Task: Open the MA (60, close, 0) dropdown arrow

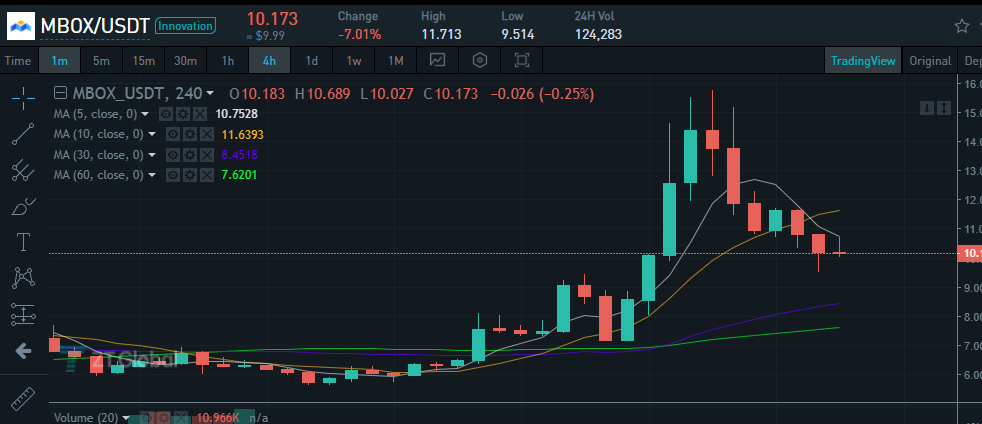Action: tap(152, 175)
